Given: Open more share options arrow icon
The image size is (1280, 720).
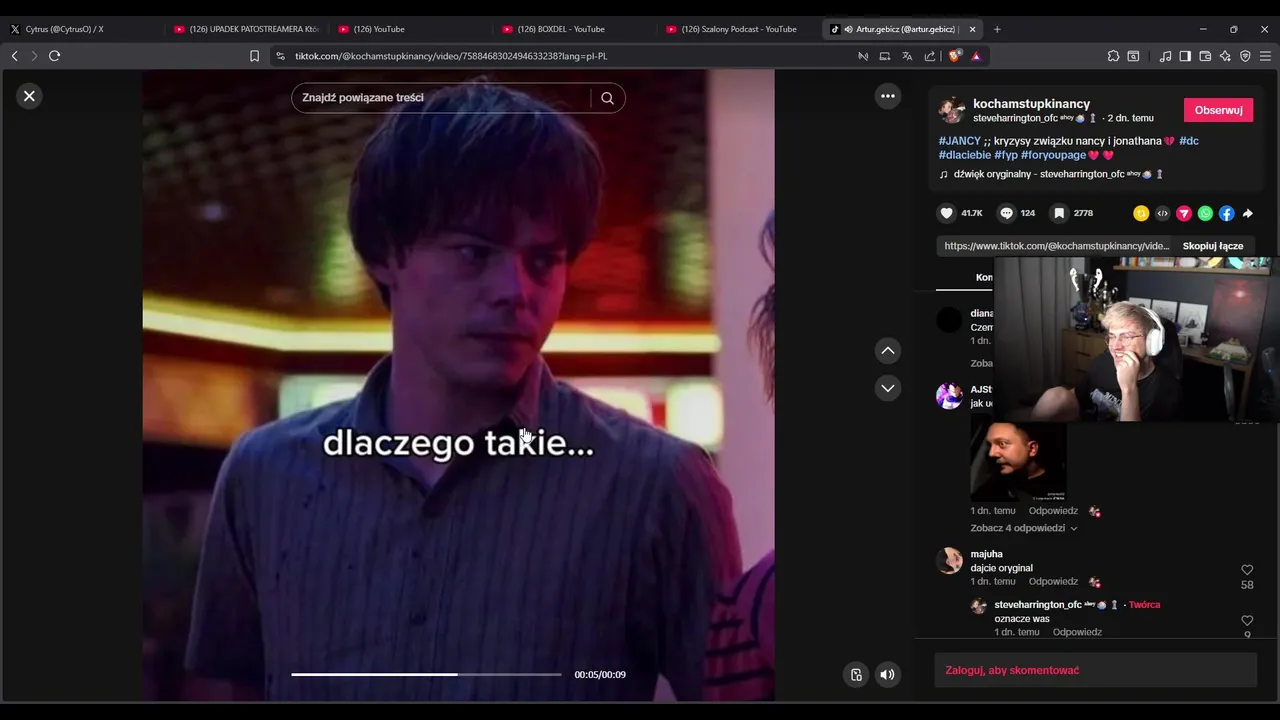Looking at the screenshot, I should click(1248, 213).
